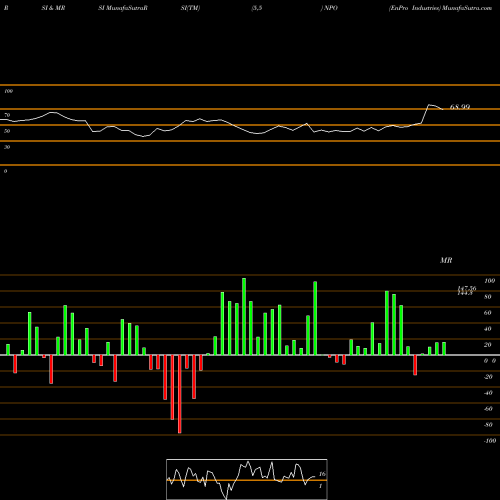The image size is (500, 500).
Task: Click the MR axis label 80
Action: [488, 297]
